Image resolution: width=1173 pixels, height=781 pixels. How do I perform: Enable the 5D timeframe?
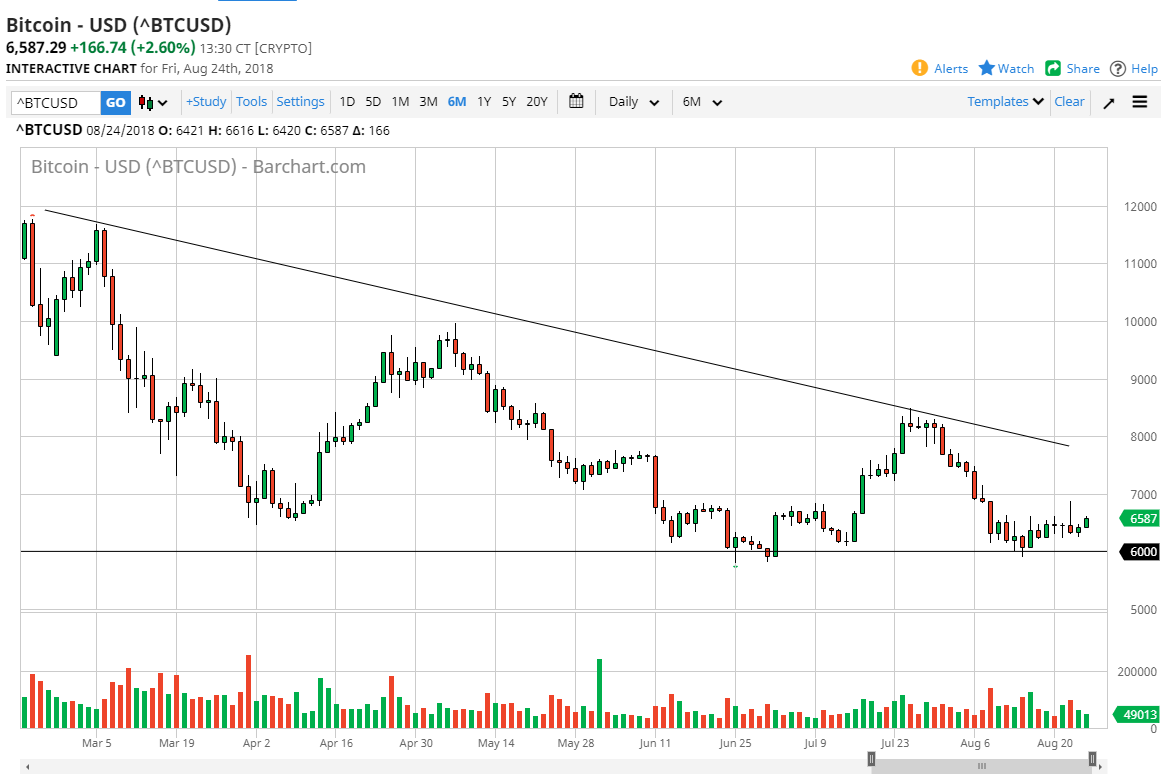pos(373,101)
